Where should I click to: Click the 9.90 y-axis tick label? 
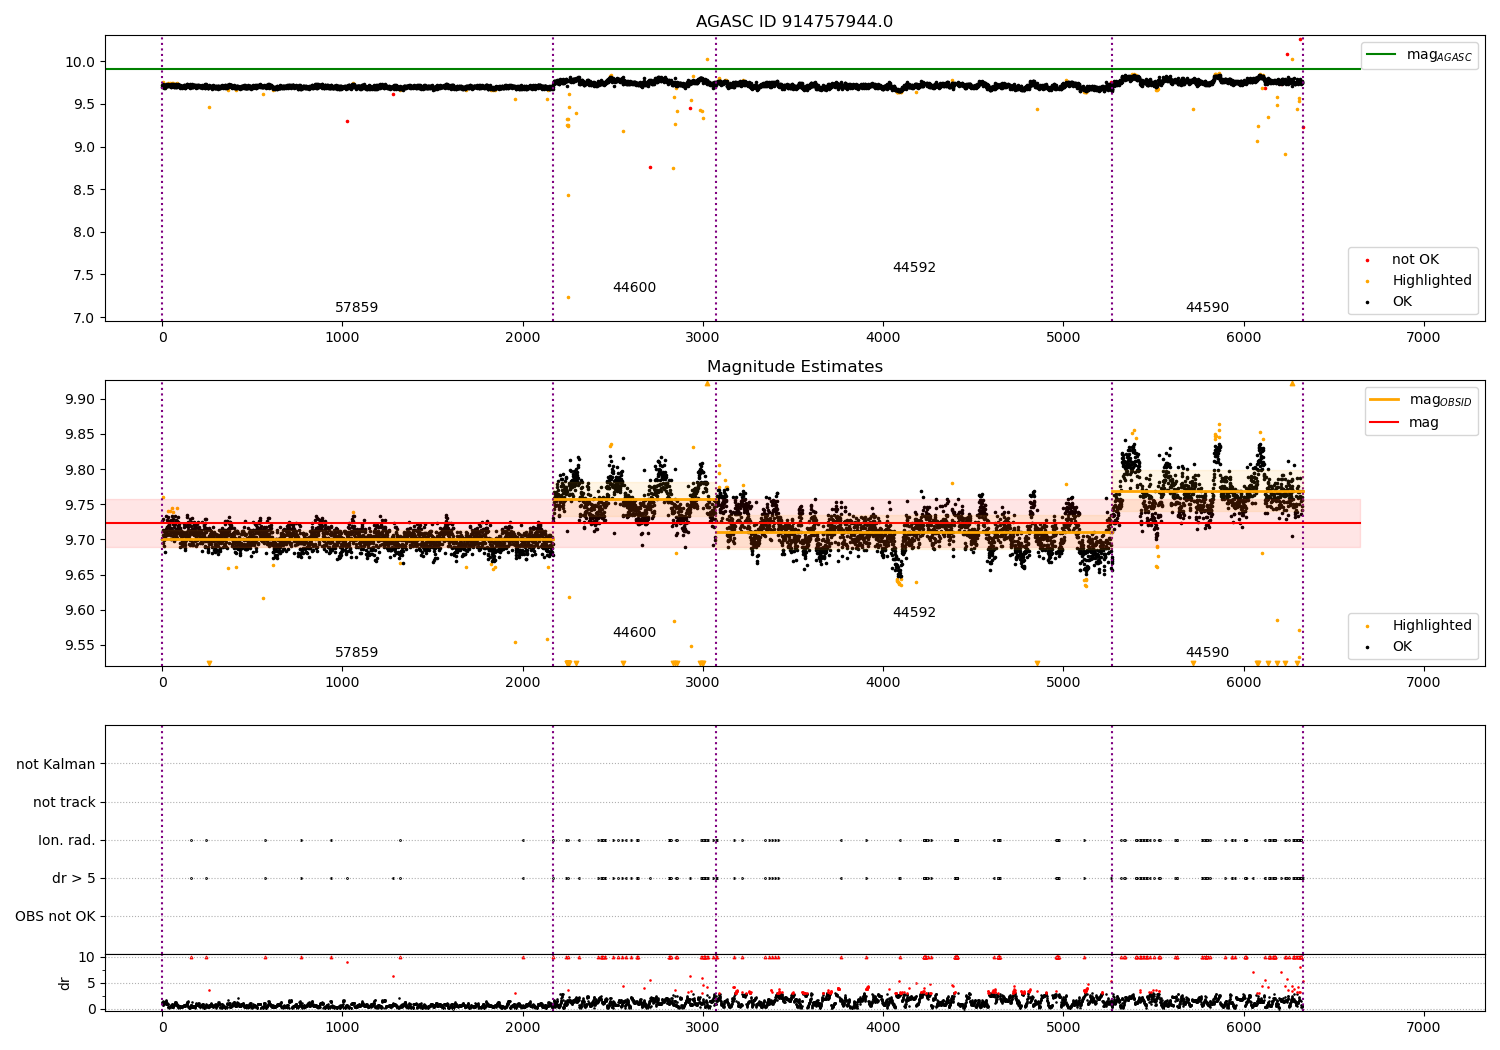(x=81, y=400)
